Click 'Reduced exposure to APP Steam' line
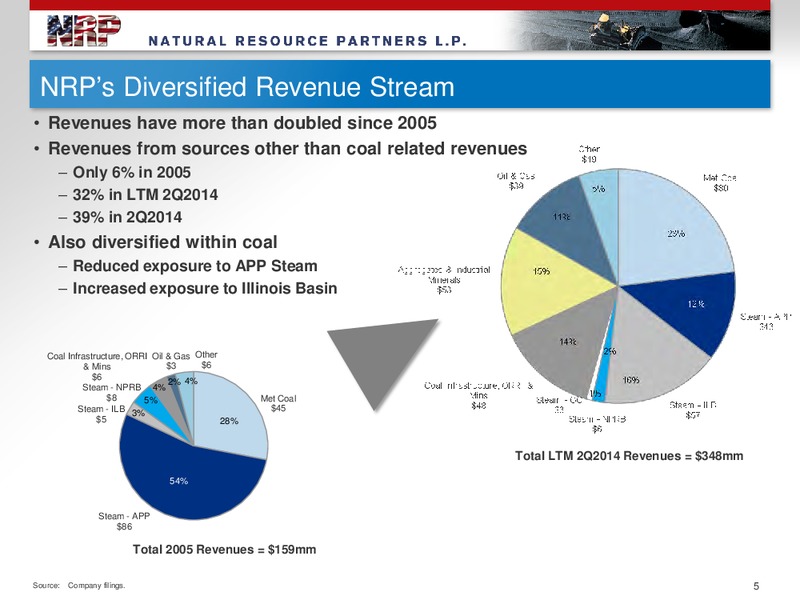Viewport: 800px width, 600px height. coord(195,266)
